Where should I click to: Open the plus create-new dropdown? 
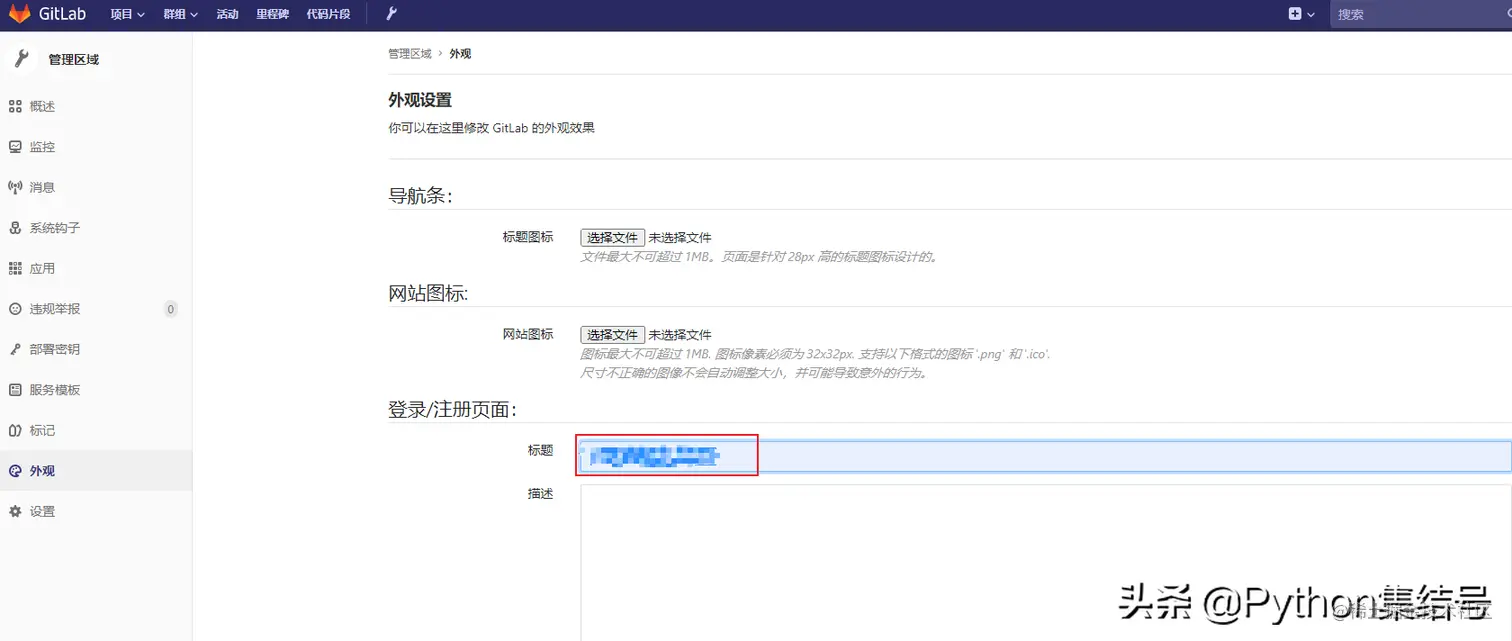pyautogui.click(x=1297, y=14)
